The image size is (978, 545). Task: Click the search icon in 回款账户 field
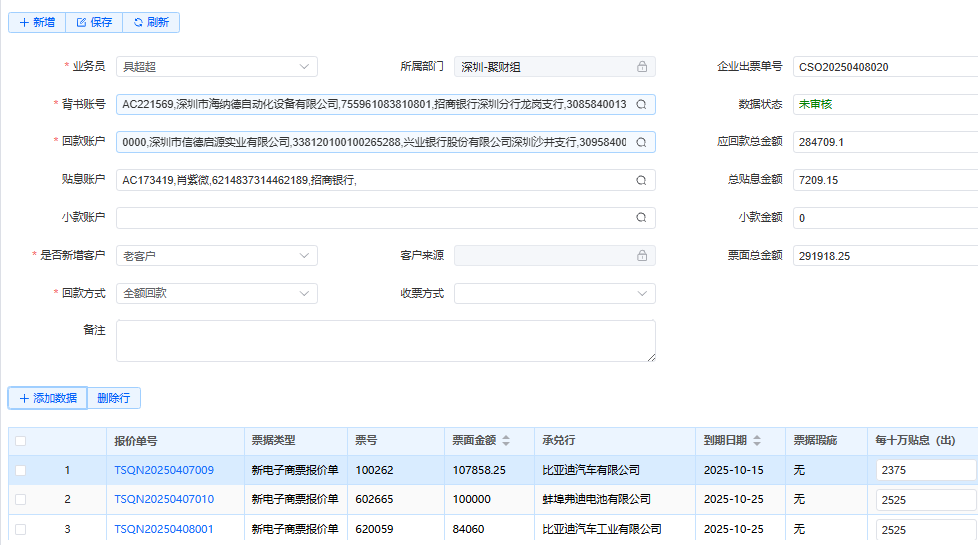pyautogui.click(x=641, y=142)
